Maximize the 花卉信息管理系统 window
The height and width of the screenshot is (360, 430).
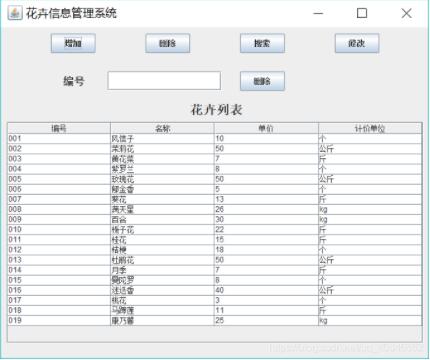362,13
